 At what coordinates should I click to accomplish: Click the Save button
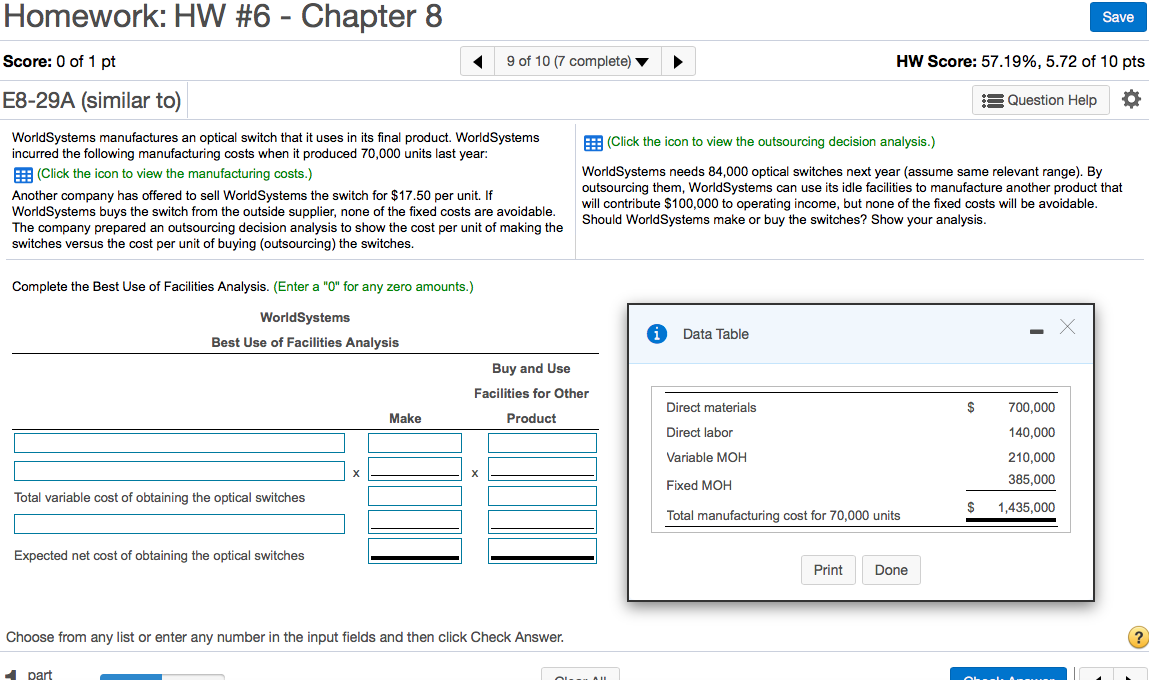[1117, 17]
